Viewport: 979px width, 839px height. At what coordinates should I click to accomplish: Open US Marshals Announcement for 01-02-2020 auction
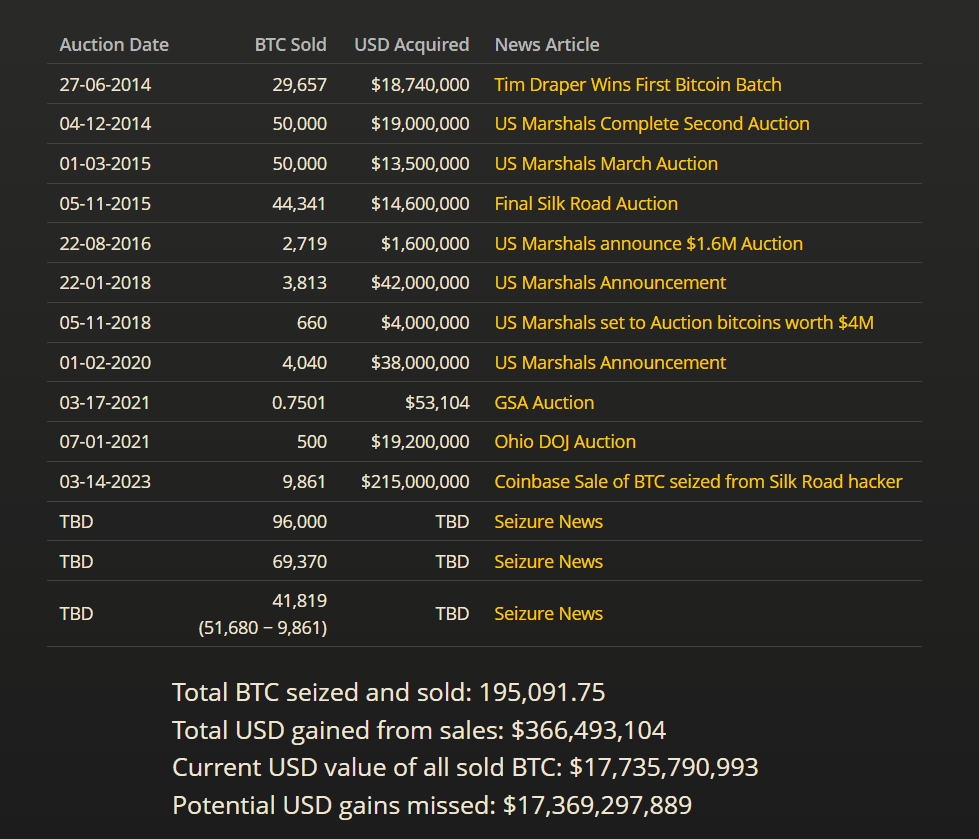[609, 363]
